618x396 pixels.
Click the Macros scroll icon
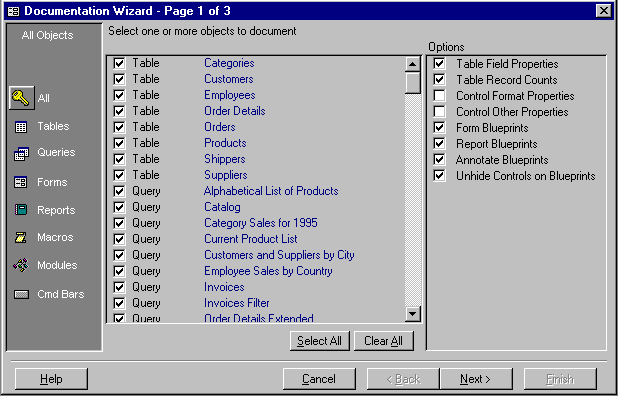pyautogui.click(x=20, y=238)
